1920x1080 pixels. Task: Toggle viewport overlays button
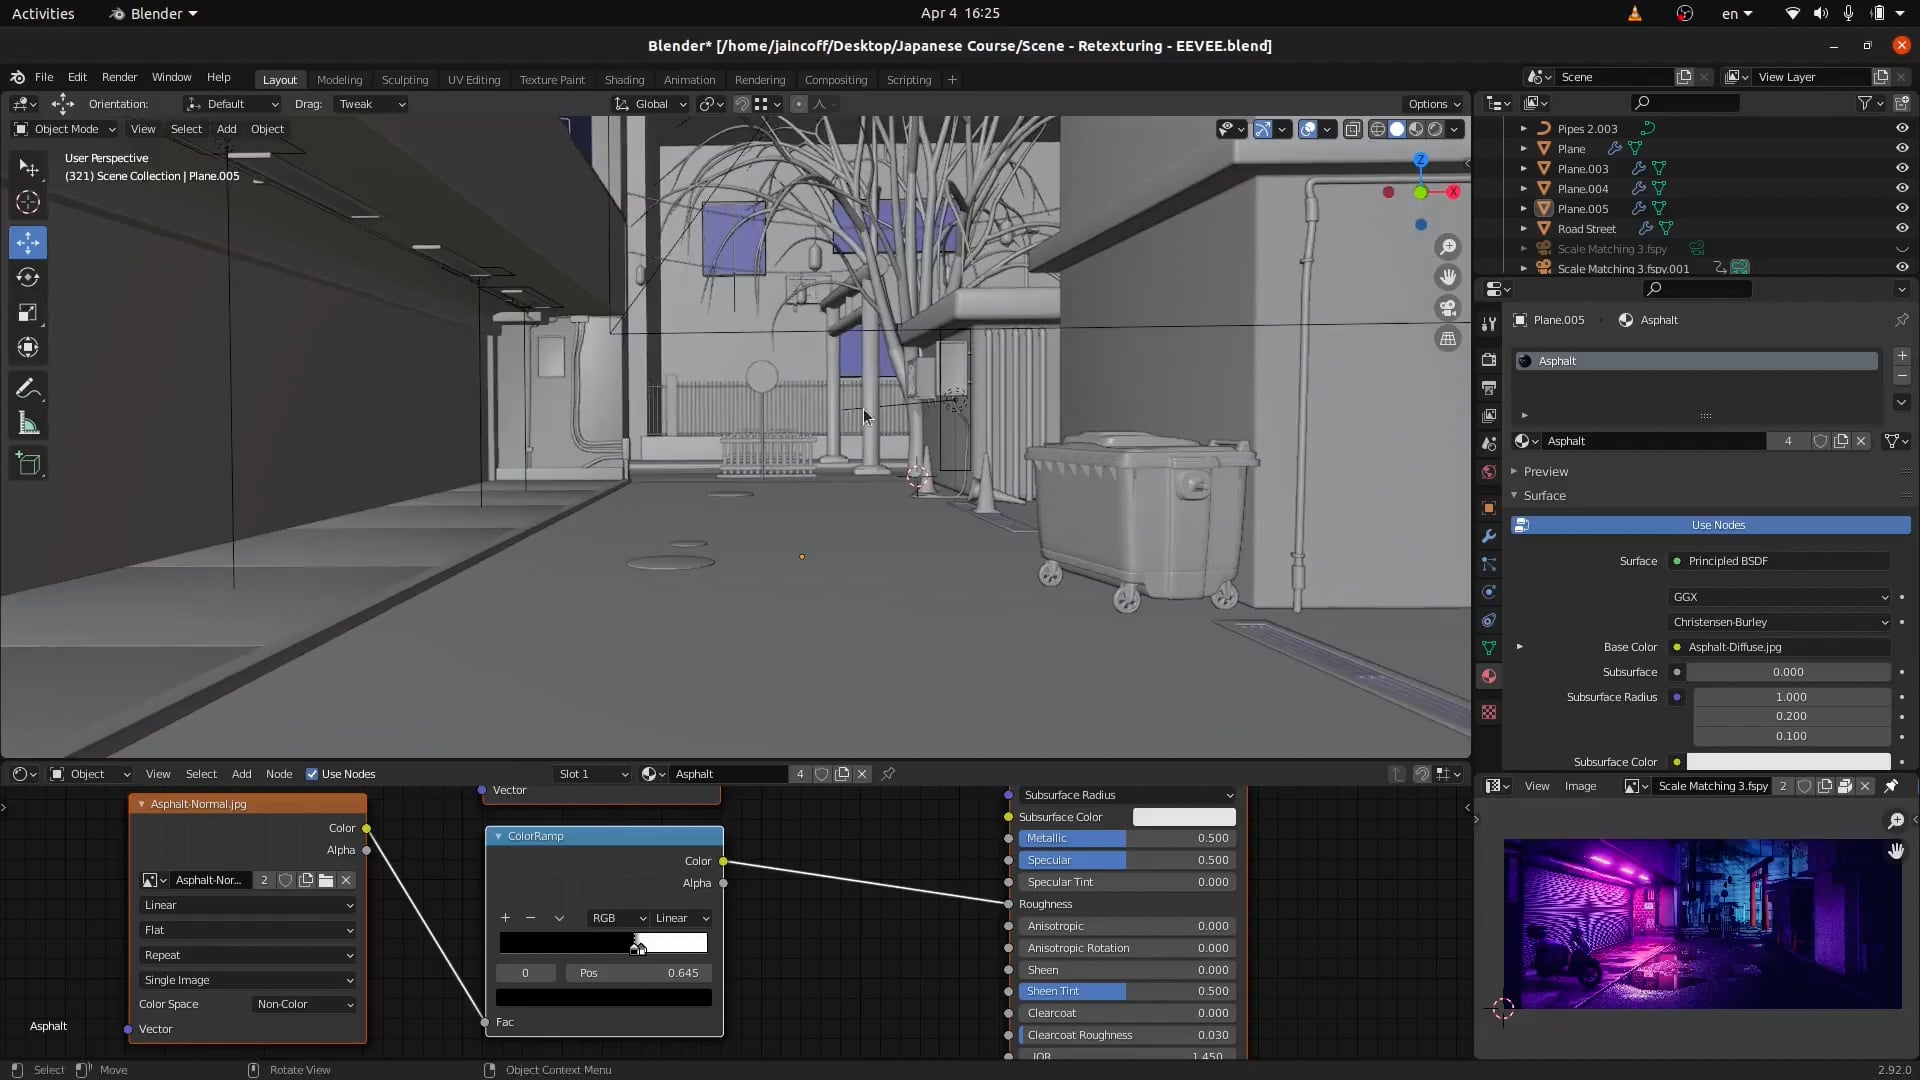click(1308, 129)
